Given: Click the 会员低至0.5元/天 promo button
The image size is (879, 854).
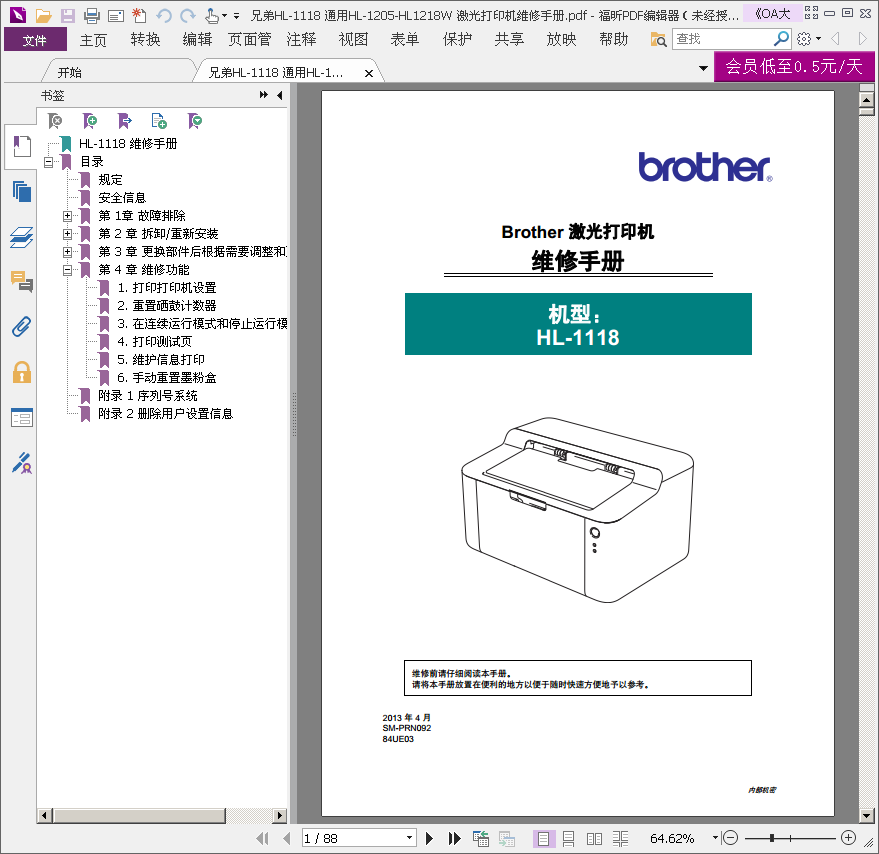Looking at the screenshot, I should point(794,67).
